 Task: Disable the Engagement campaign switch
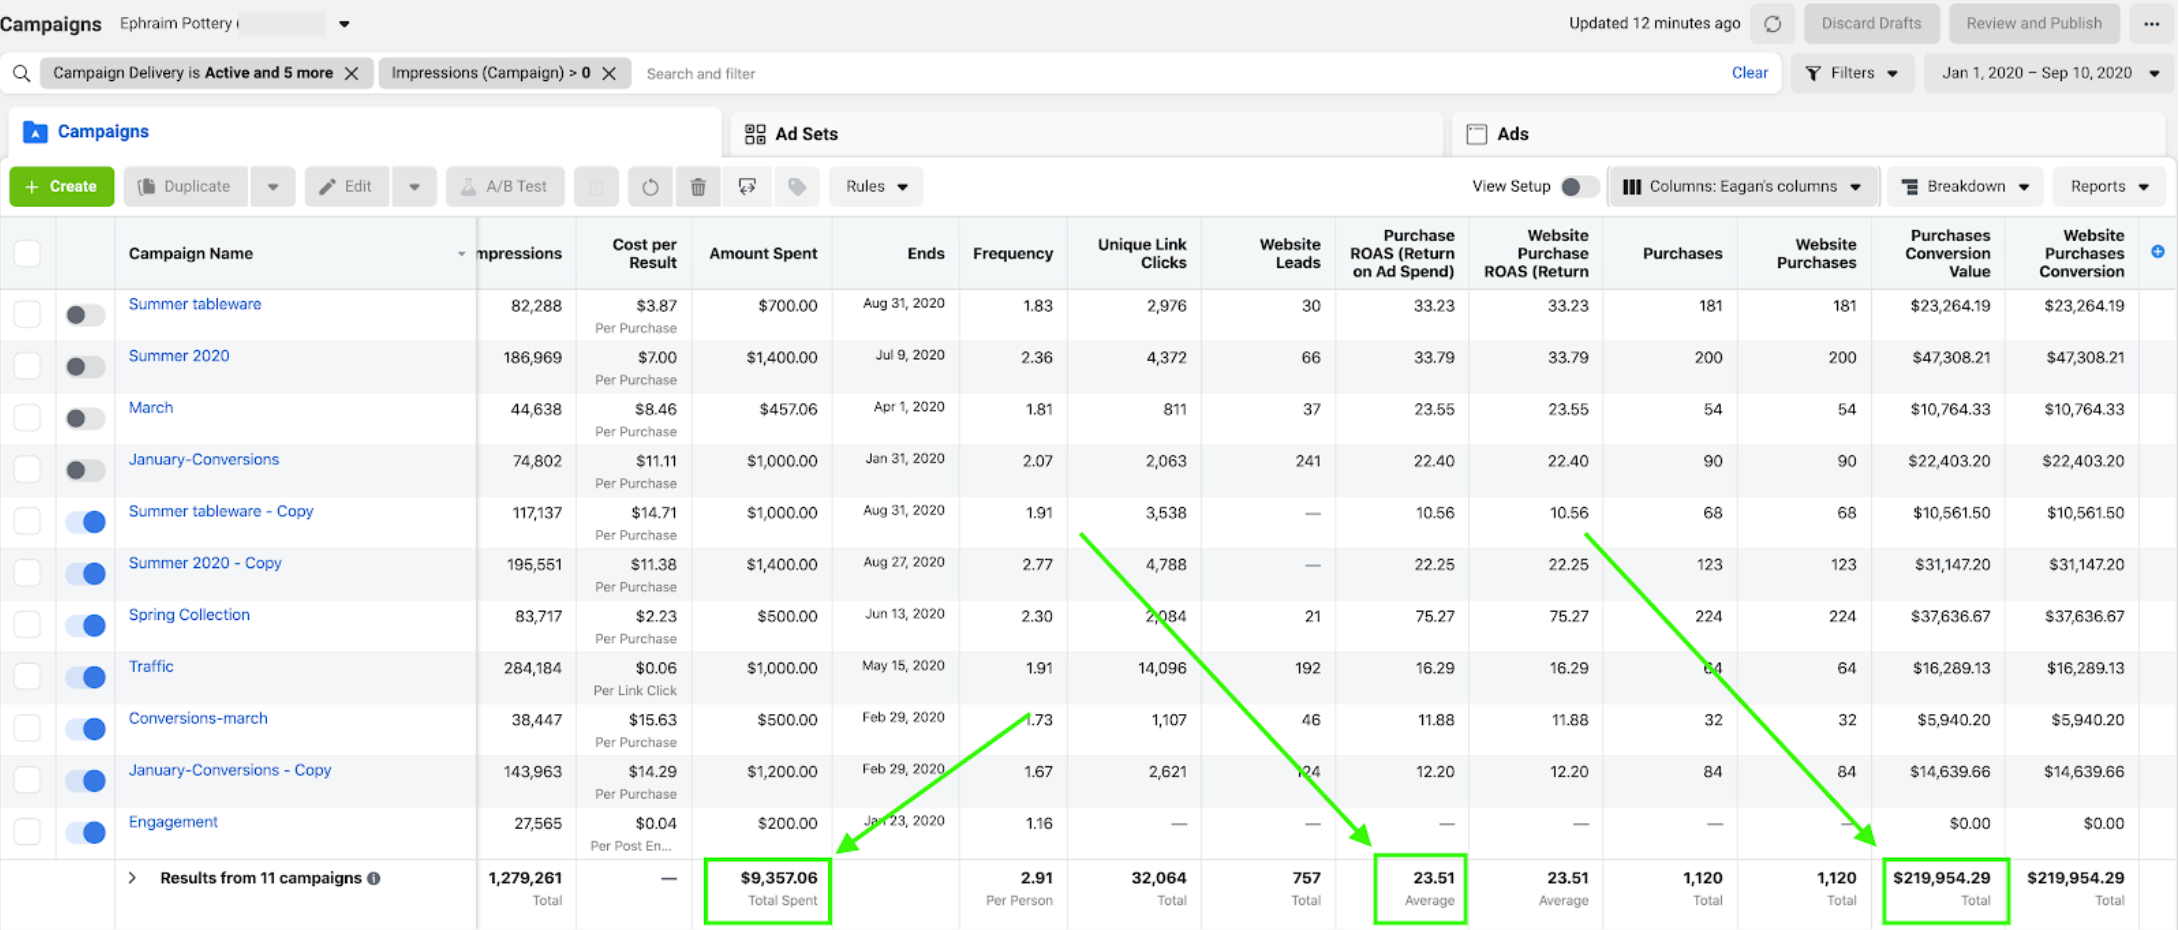click(85, 833)
